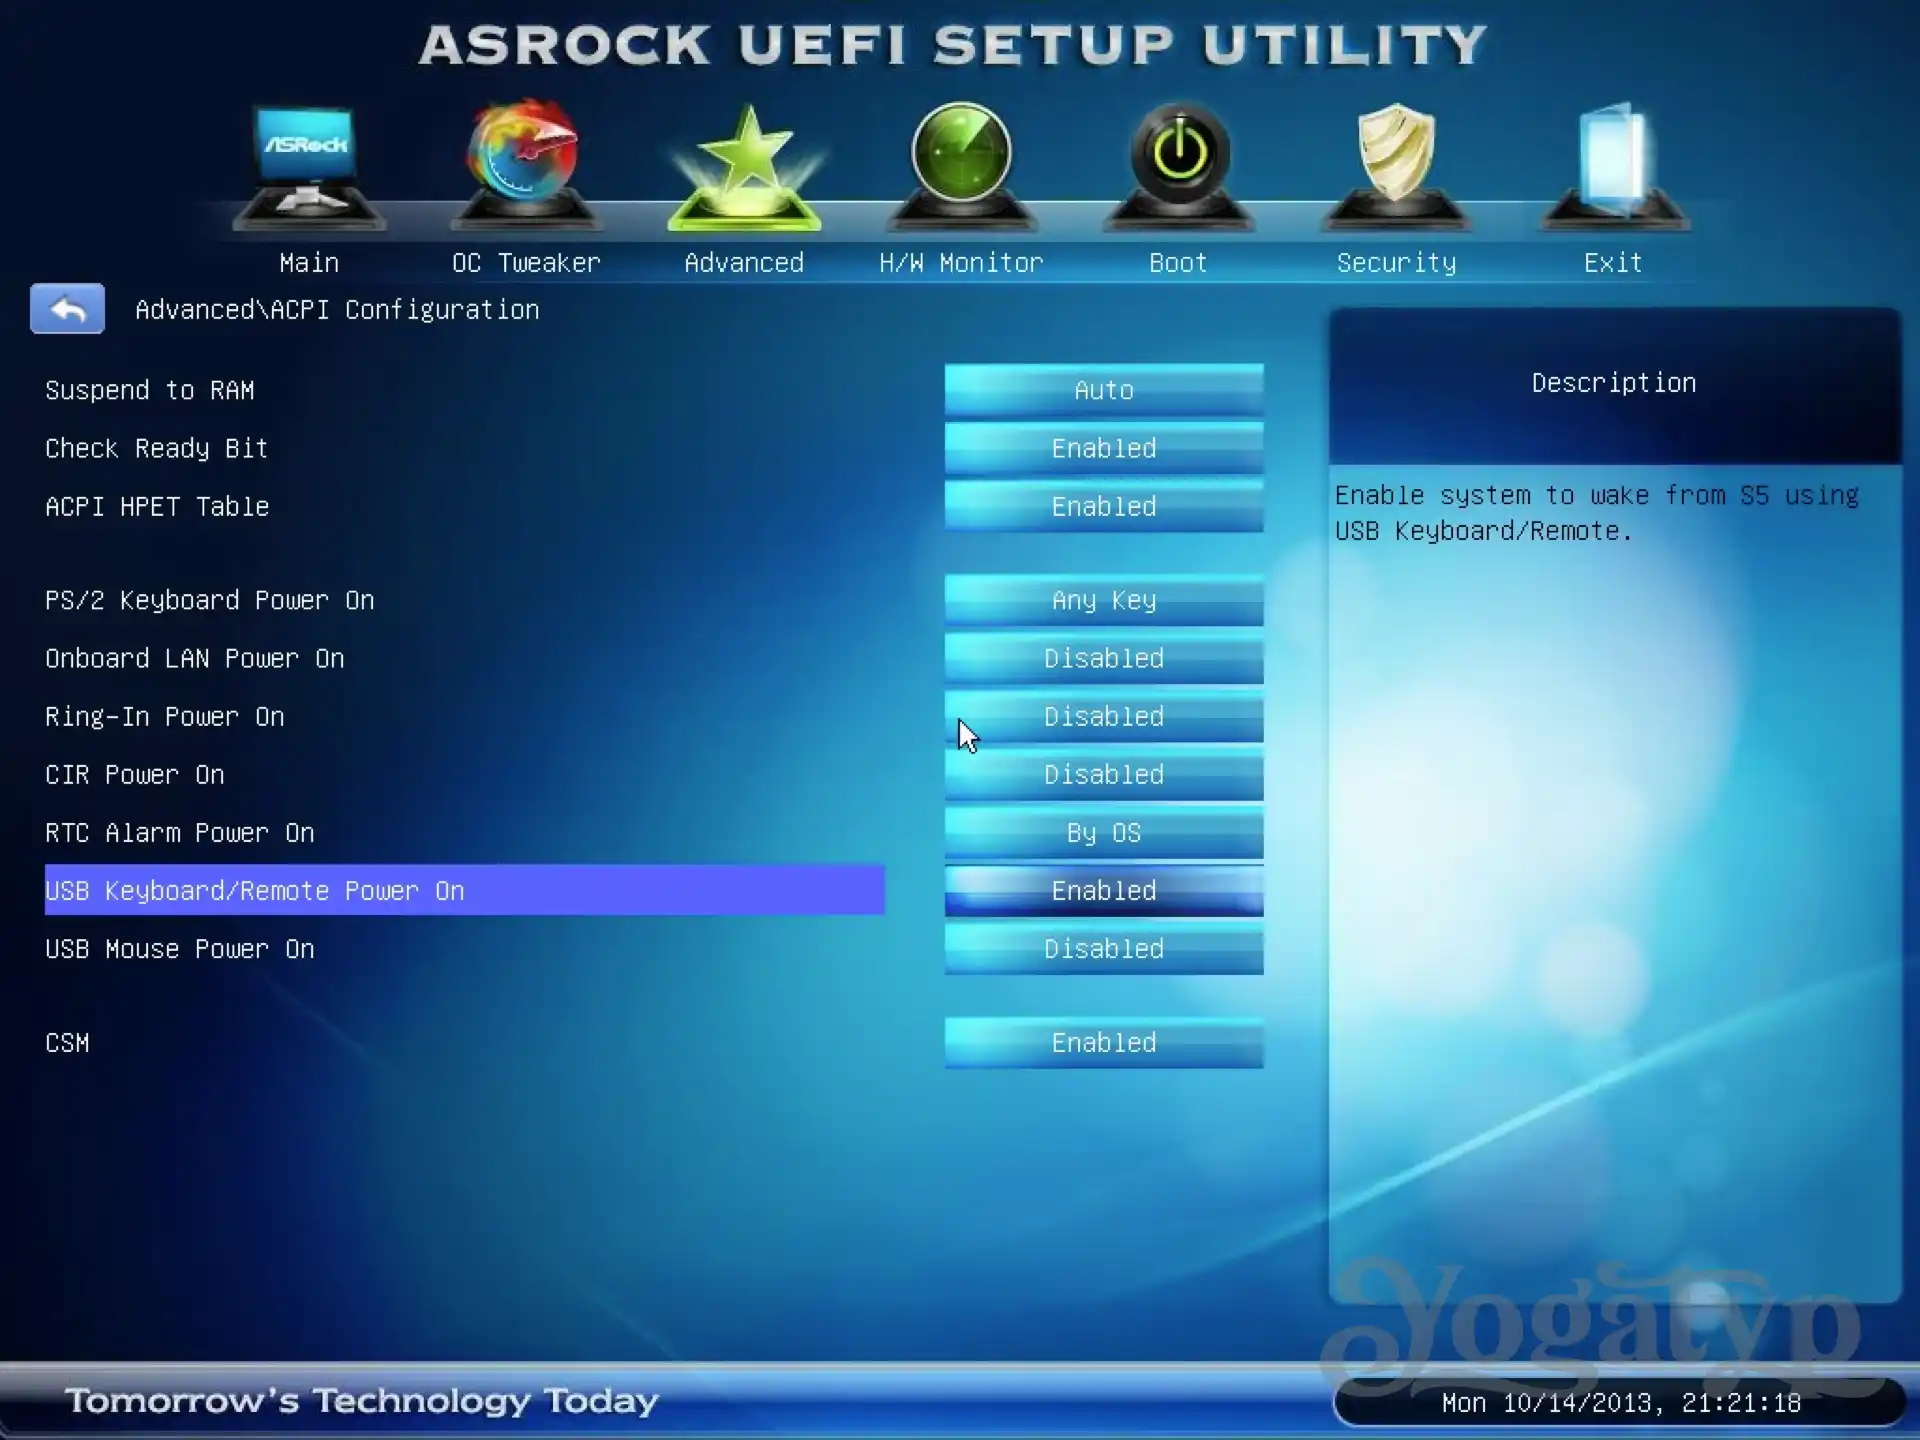The width and height of the screenshot is (1920, 1440).
Task: Change USB Mouse Power On Disabled value
Action: [x=1104, y=948]
